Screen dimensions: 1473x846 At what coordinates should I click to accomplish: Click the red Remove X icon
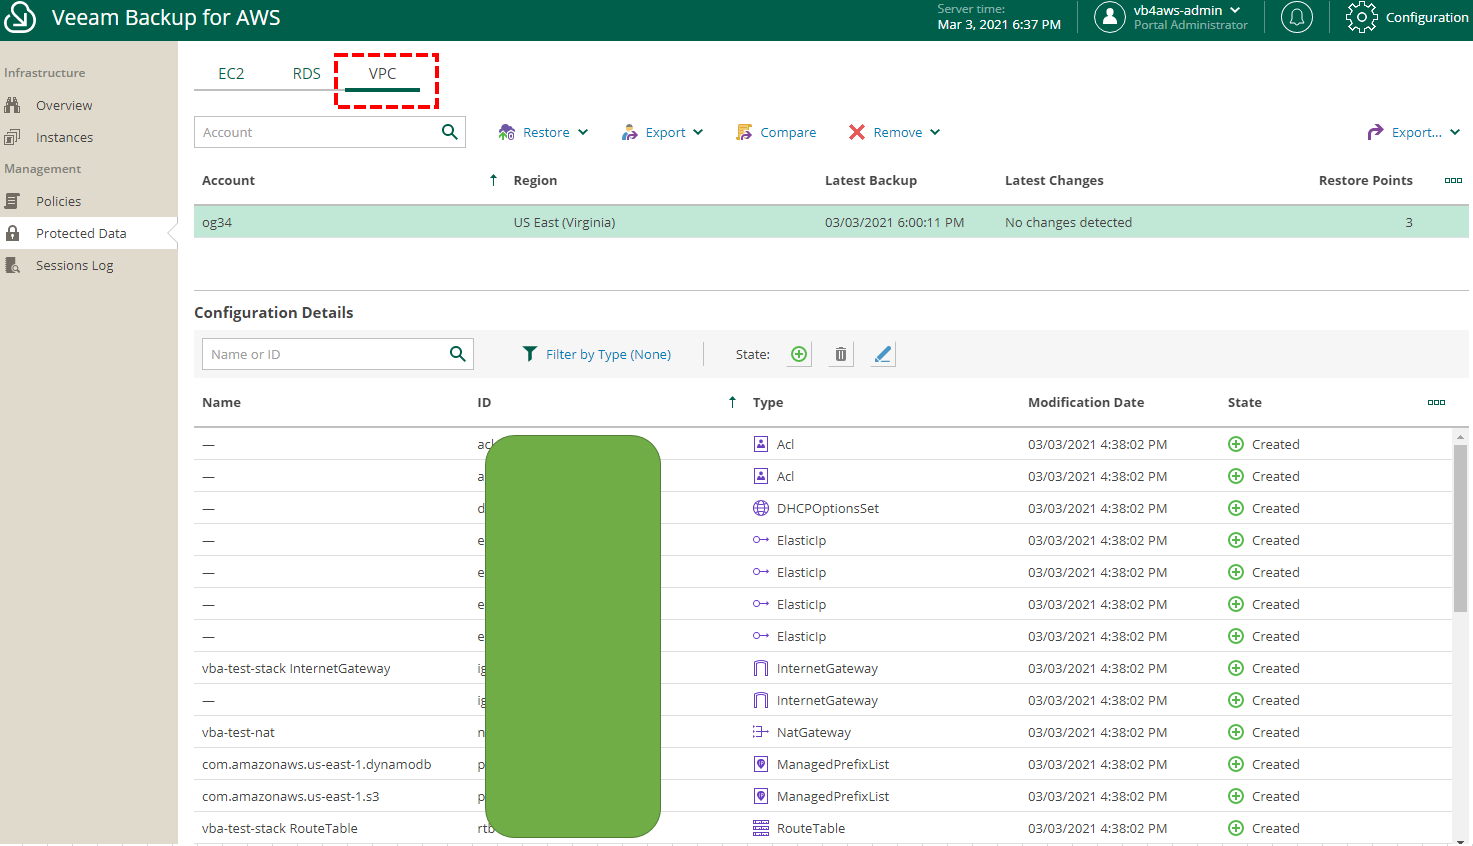(x=857, y=132)
